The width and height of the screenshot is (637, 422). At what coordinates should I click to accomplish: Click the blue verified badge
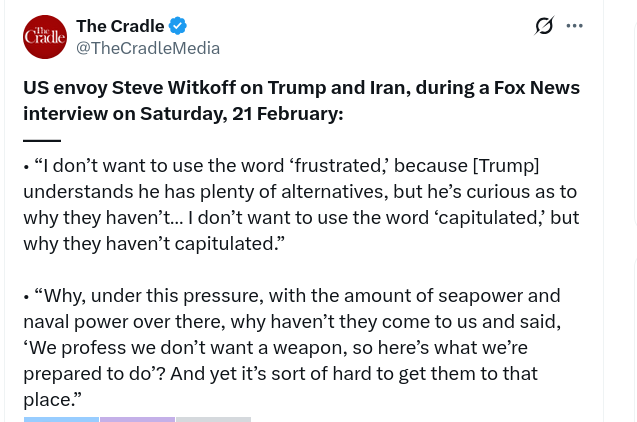click(x=177, y=26)
